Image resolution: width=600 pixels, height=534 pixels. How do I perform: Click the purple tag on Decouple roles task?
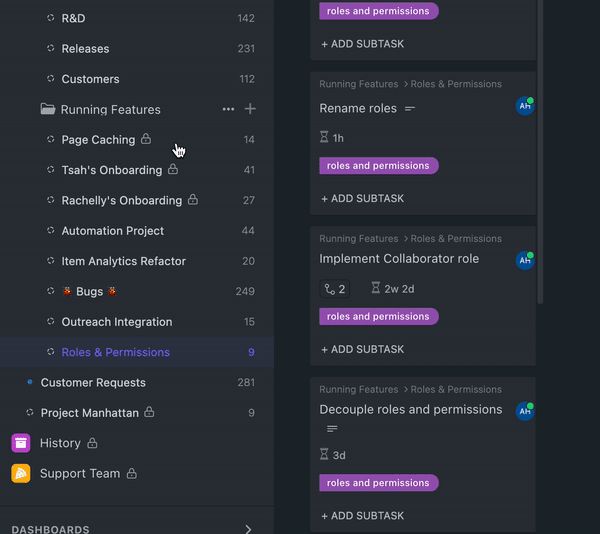pos(378,483)
